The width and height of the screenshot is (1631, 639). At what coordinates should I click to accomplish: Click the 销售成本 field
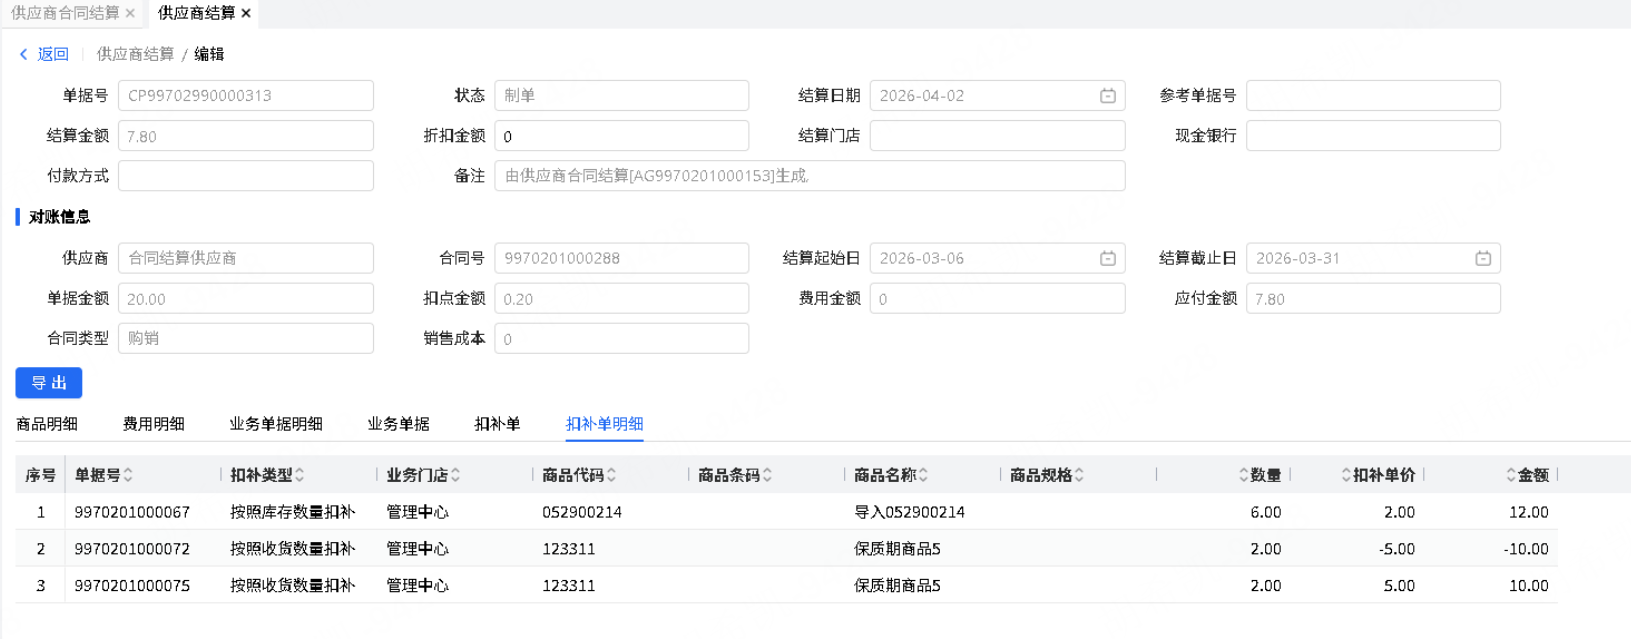point(622,338)
